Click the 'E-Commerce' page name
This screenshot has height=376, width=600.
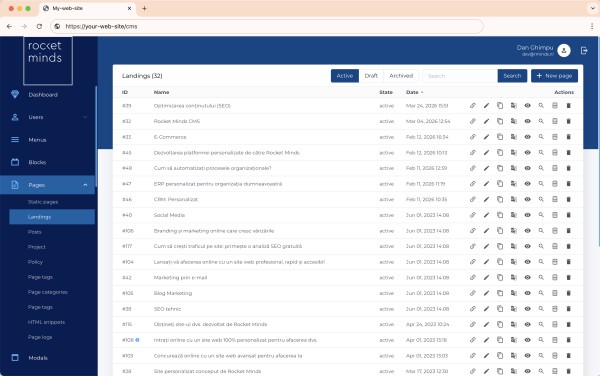170,137
